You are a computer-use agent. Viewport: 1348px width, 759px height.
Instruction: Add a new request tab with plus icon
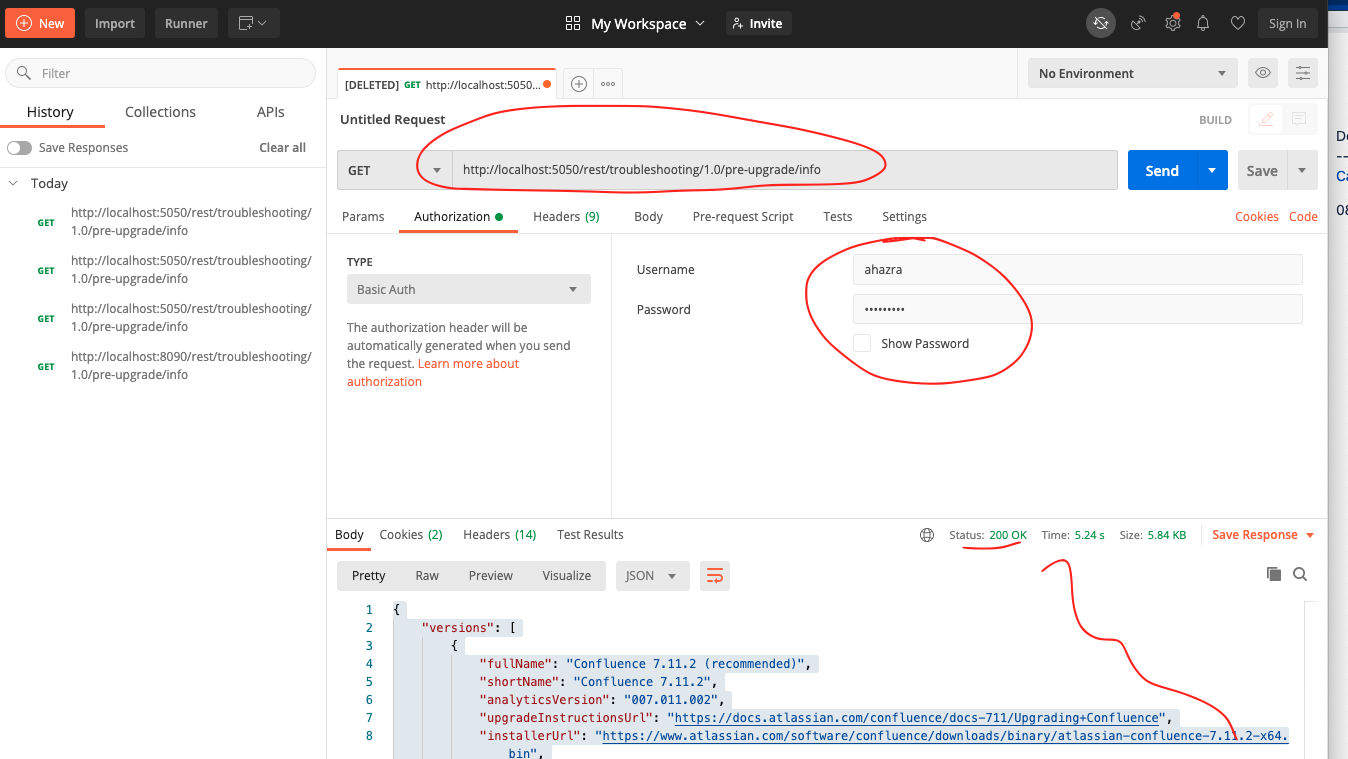579,84
